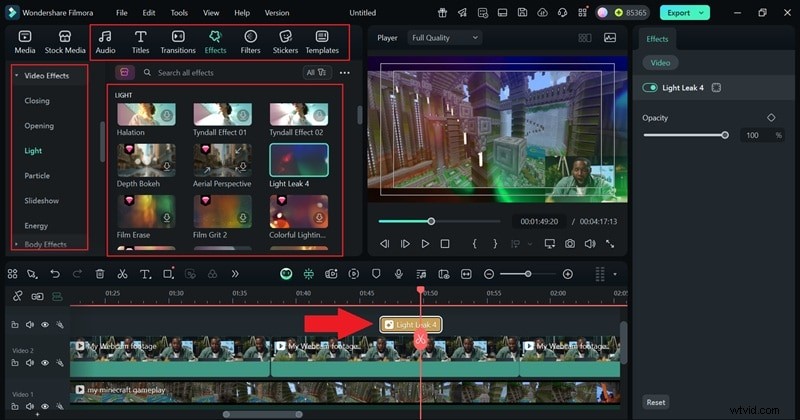This screenshot has height=420, width=800.
Task: Open the All filter dropdown
Action: tap(316, 72)
